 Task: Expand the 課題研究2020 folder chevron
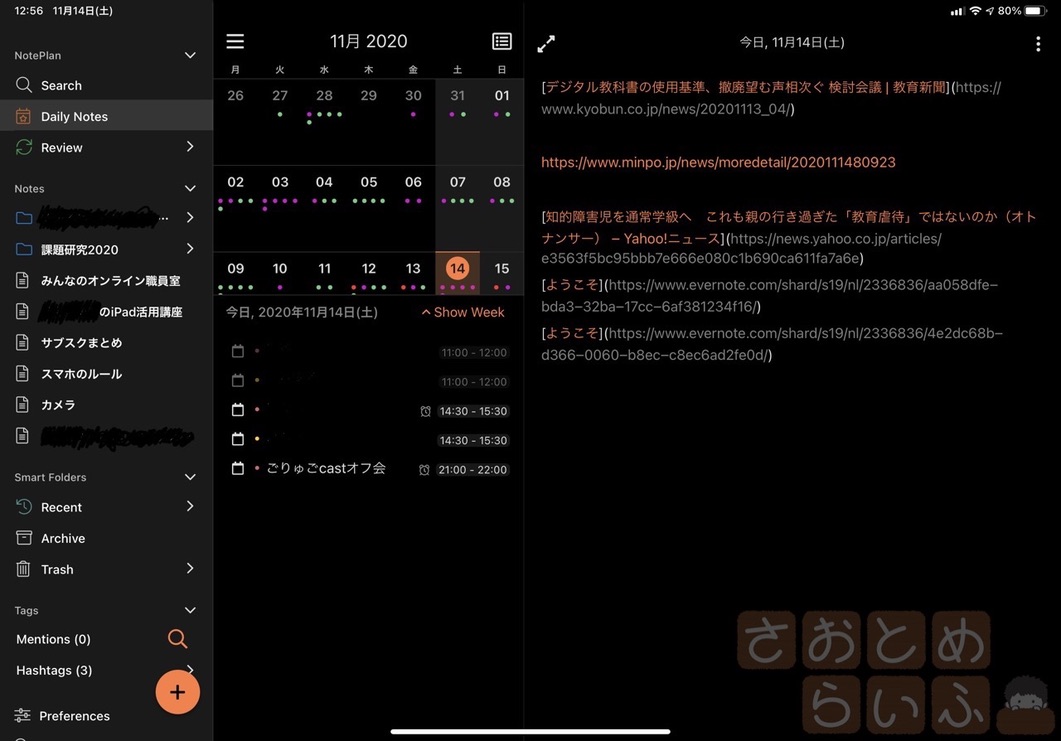(x=190, y=249)
